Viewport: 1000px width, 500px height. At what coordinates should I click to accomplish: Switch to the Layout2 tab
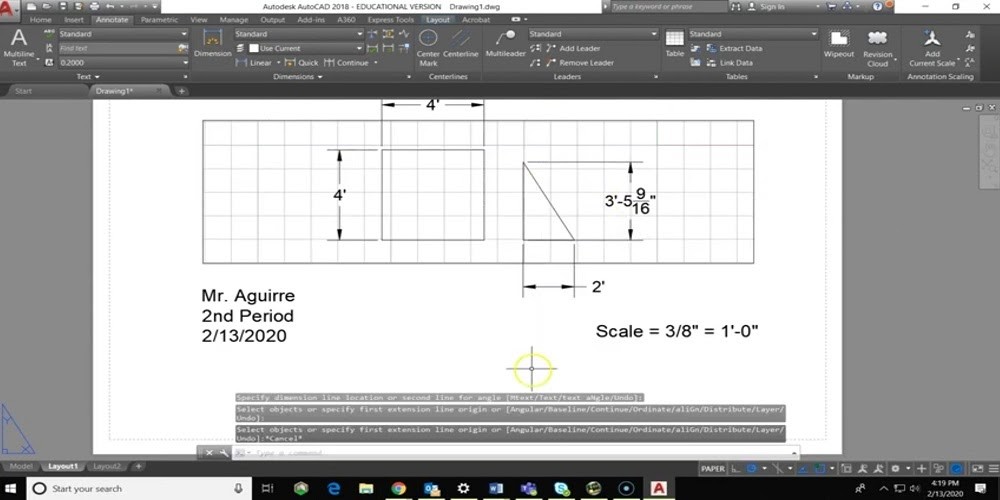point(107,466)
